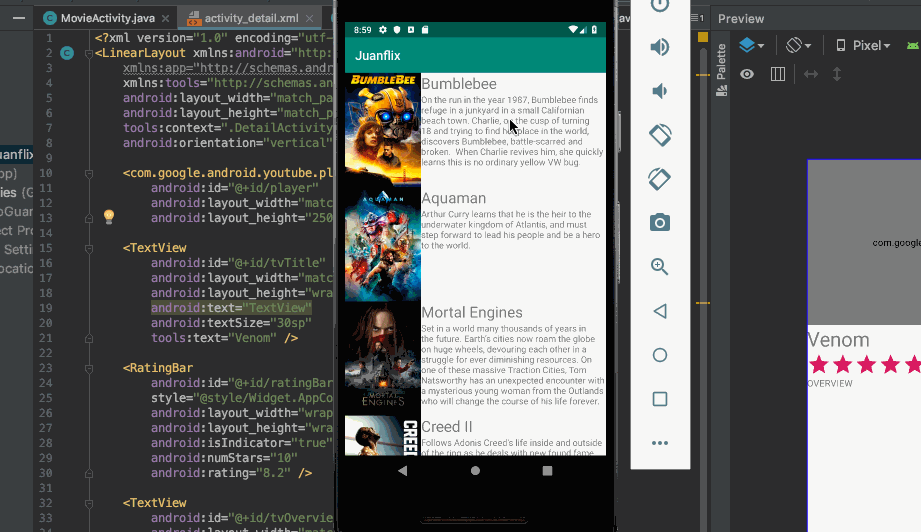Click the XML file icon on activity_detail tab
Image resolution: width=921 pixels, height=532 pixels.
[194, 19]
